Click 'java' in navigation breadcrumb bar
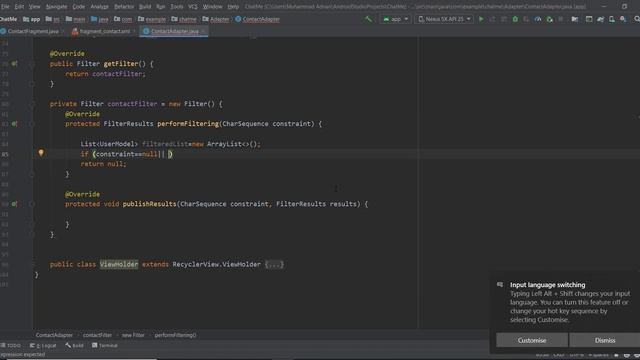640x360 pixels. click(100, 19)
